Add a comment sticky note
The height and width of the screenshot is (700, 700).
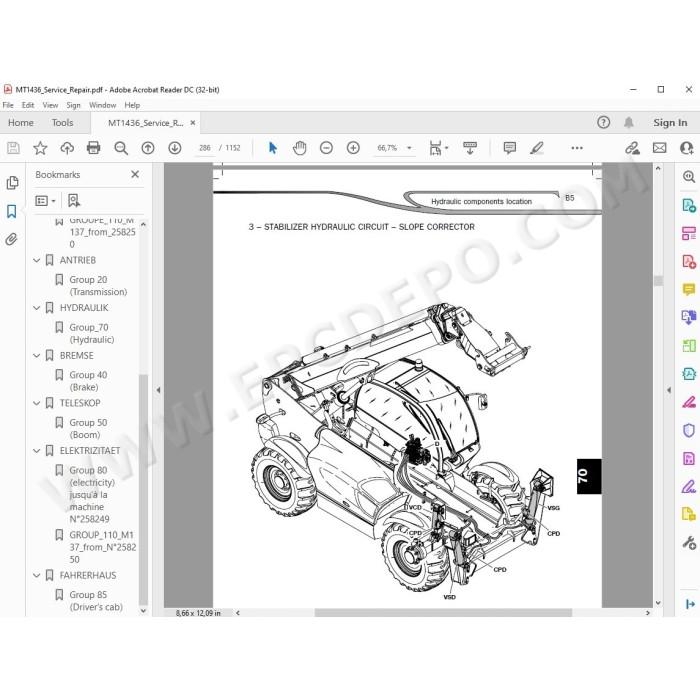pyautogui.click(x=509, y=148)
